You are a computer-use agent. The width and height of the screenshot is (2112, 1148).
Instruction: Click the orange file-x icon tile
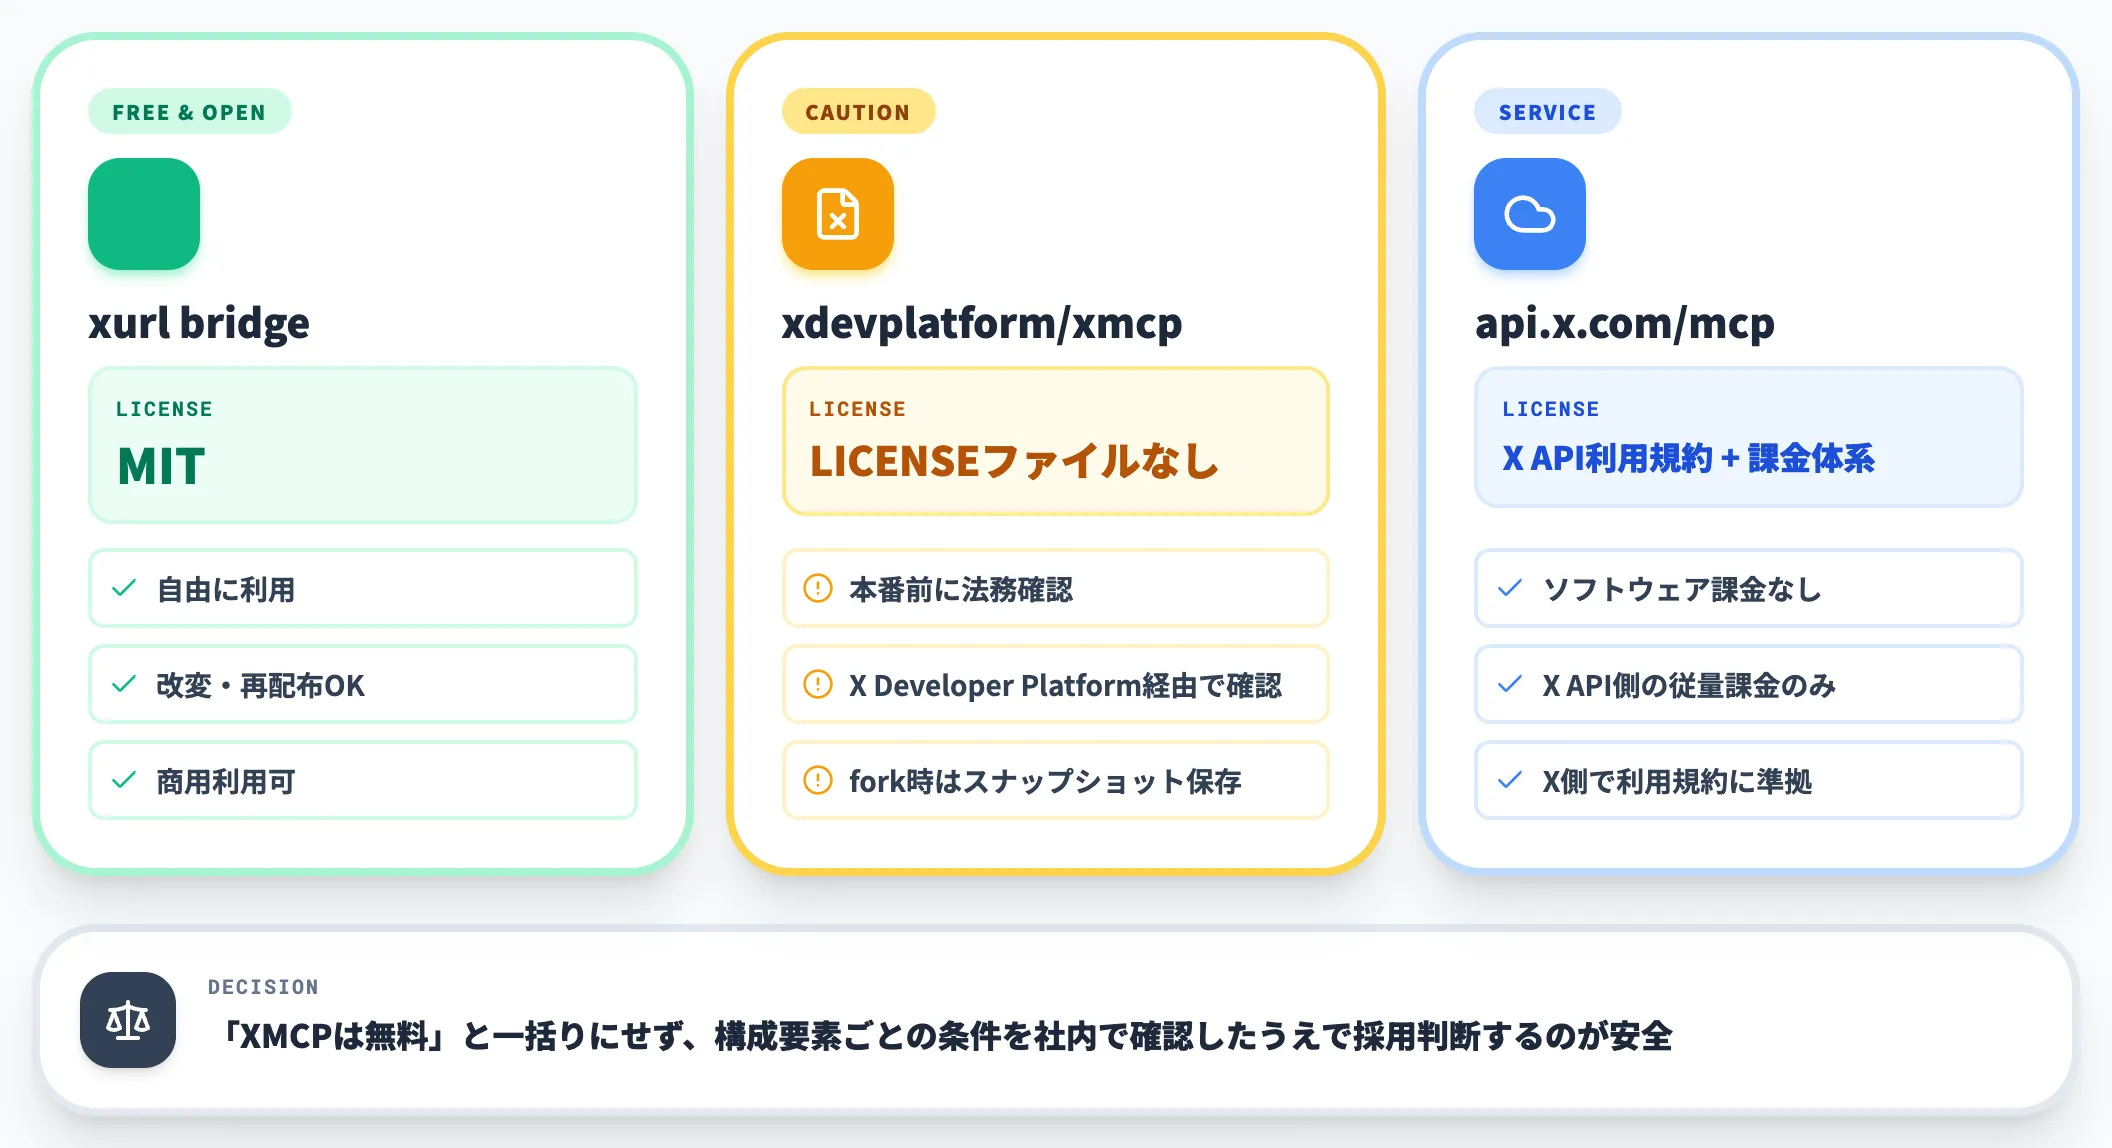click(838, 214)
